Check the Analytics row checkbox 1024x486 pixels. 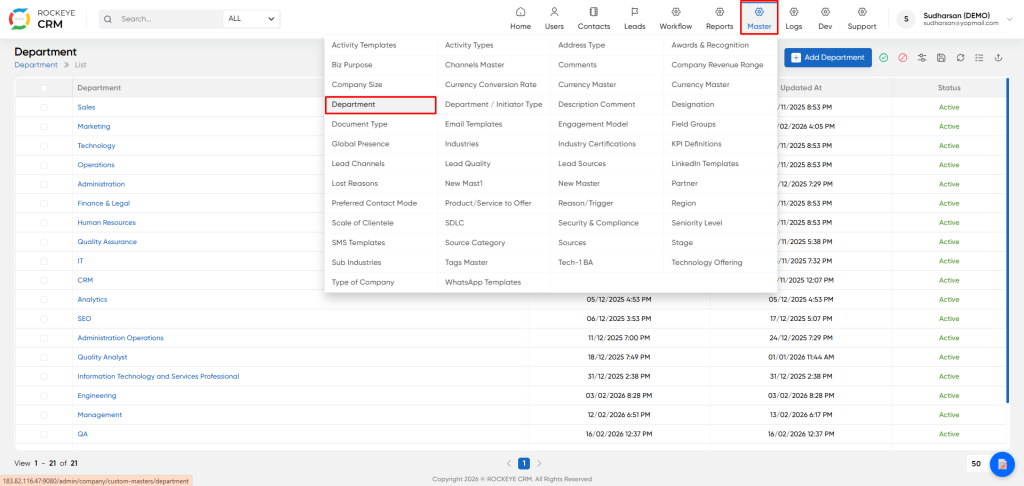click(44, 299)
